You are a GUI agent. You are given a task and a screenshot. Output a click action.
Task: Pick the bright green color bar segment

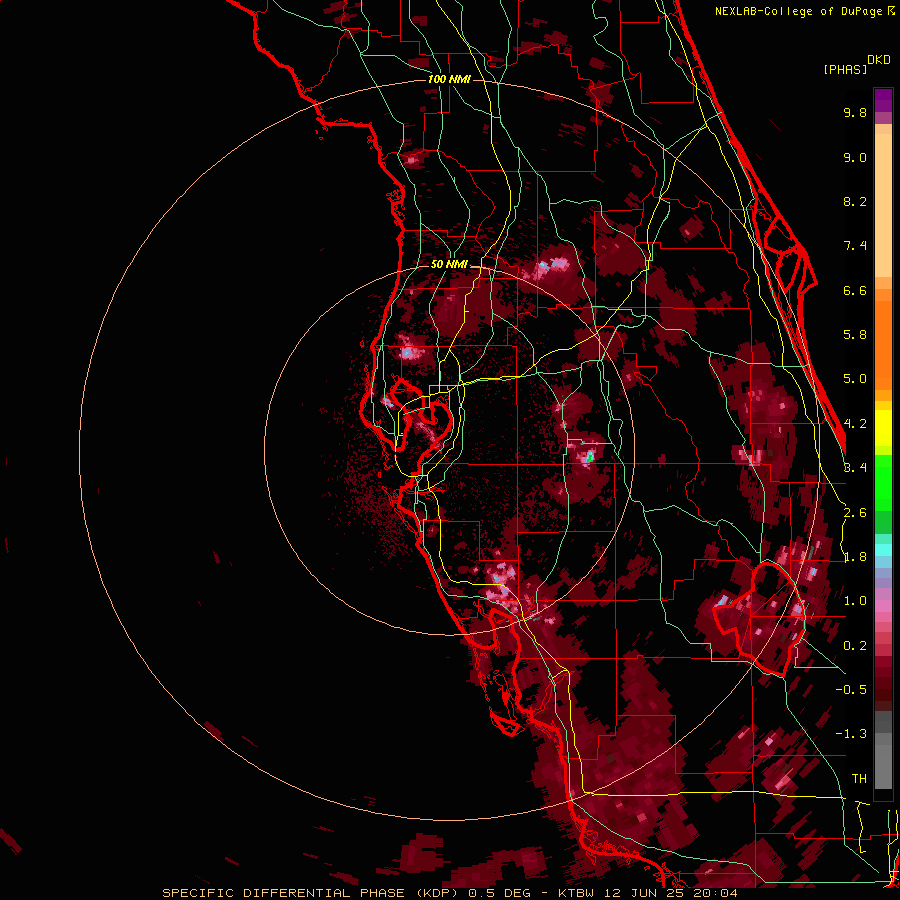coord(883,482)
